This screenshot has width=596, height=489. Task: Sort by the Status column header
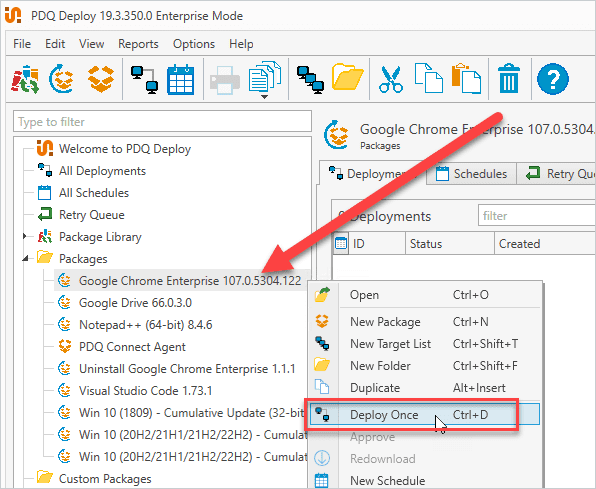(450, 243)
